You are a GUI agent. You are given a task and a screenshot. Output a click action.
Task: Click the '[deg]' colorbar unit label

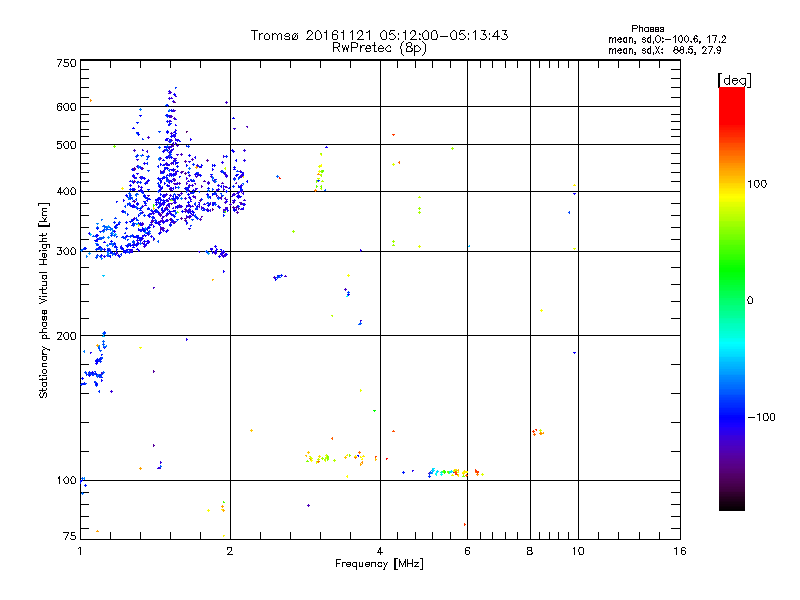click(734, 80)
